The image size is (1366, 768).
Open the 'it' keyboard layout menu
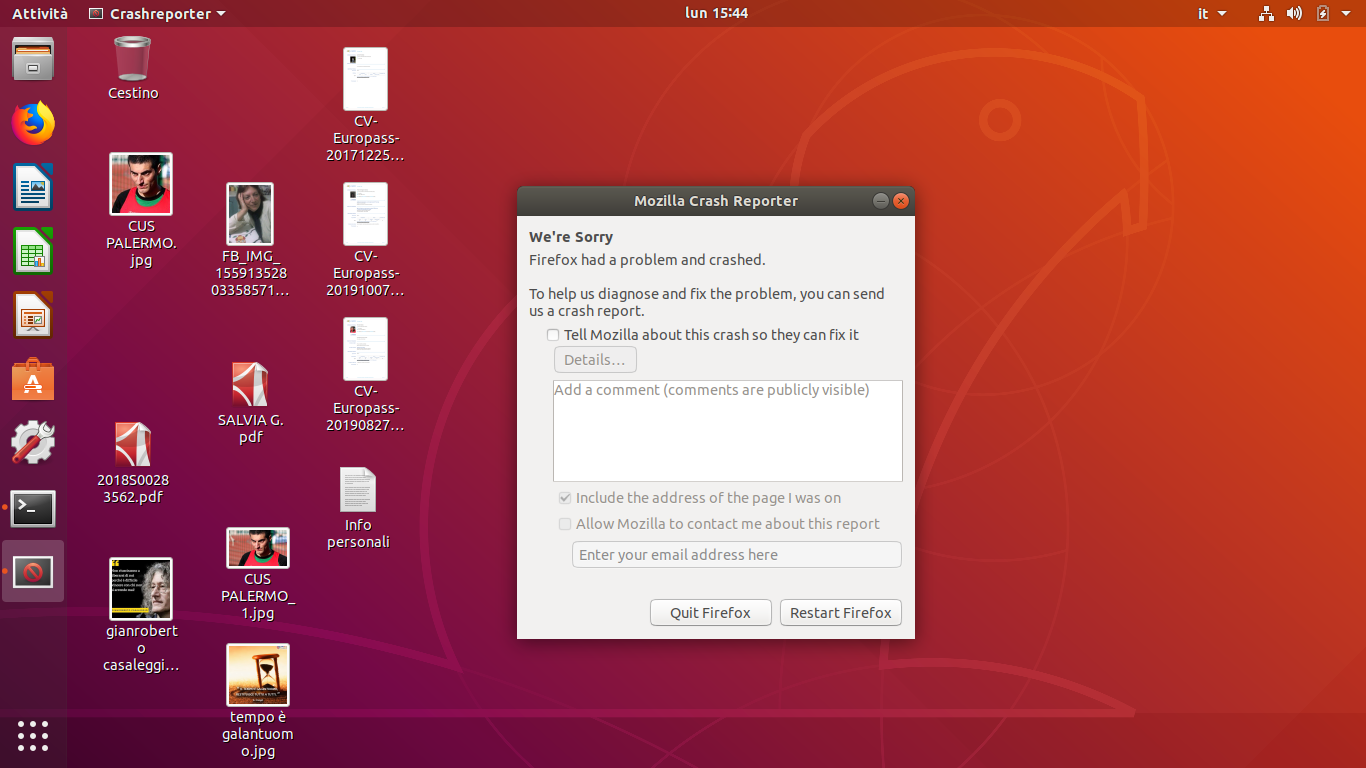pos(1212,13)
